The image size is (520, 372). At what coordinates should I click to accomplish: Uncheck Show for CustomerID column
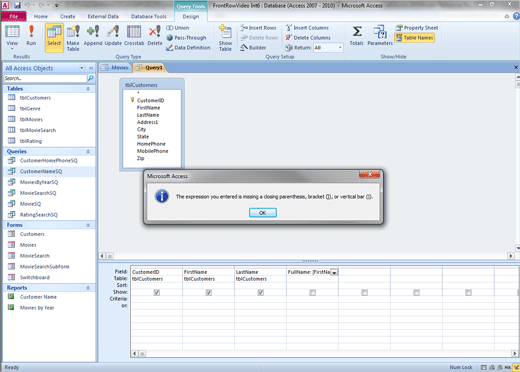tap(157, 292)
